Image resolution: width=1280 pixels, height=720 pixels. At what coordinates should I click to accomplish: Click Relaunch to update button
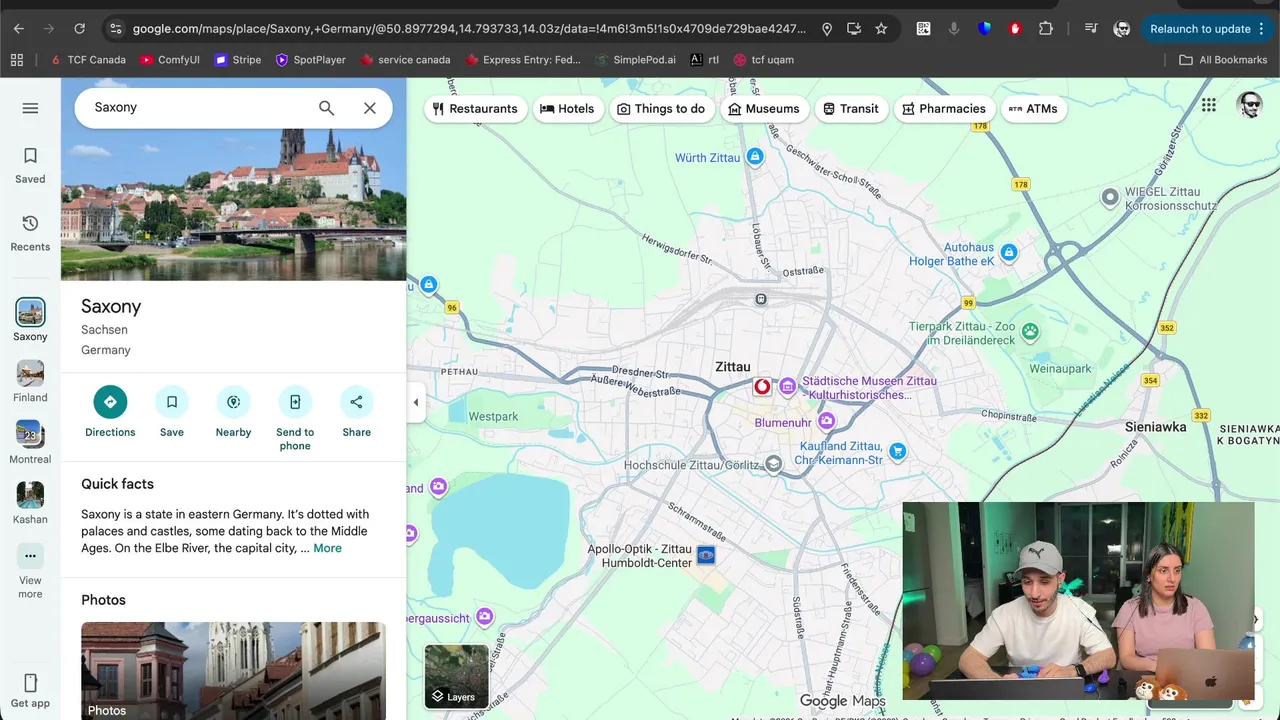(1207, 29)
